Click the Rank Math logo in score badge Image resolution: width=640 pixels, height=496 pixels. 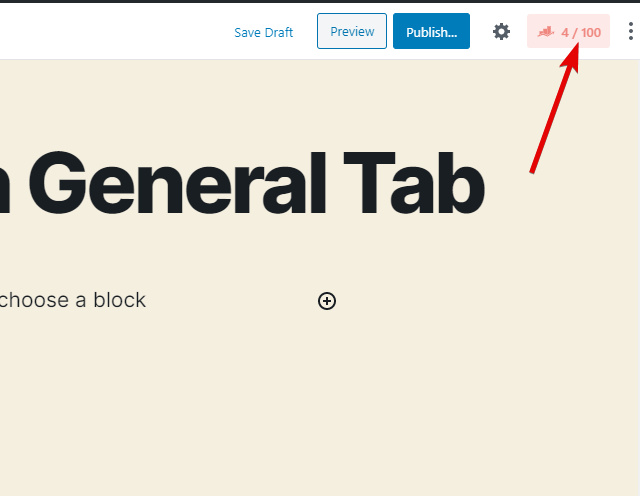[545, 33]
